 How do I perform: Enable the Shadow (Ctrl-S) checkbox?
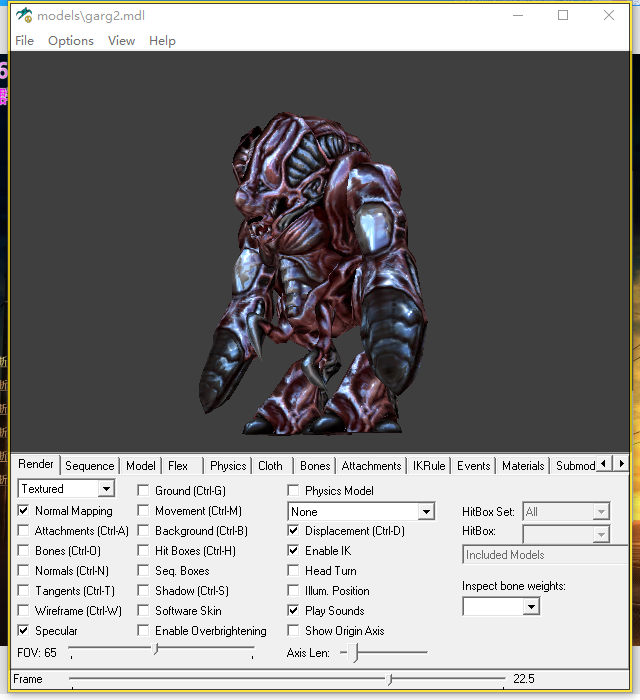[143, 591]
